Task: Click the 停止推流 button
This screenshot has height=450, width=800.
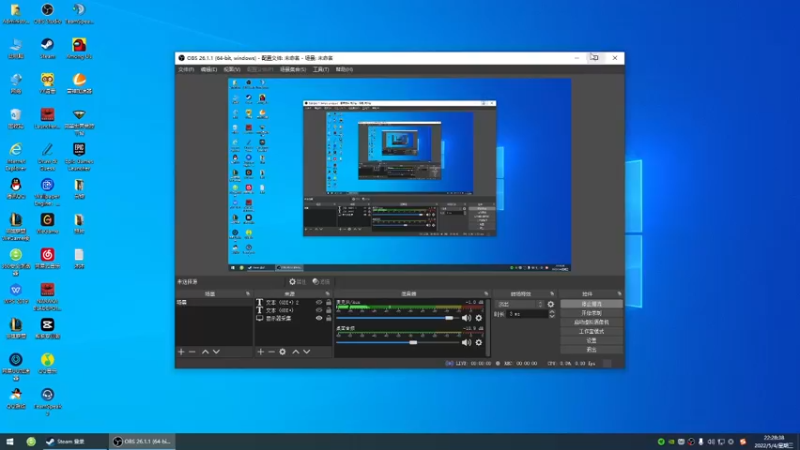Action: coord(591,304)
